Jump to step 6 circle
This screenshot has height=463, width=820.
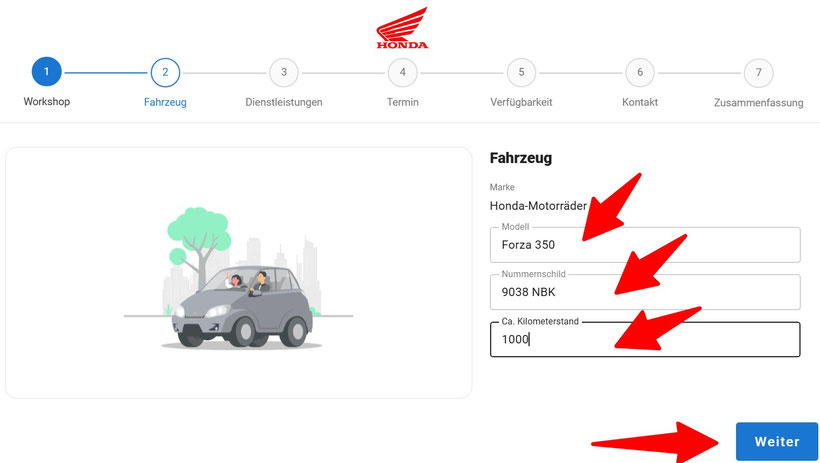click(640, 72)
